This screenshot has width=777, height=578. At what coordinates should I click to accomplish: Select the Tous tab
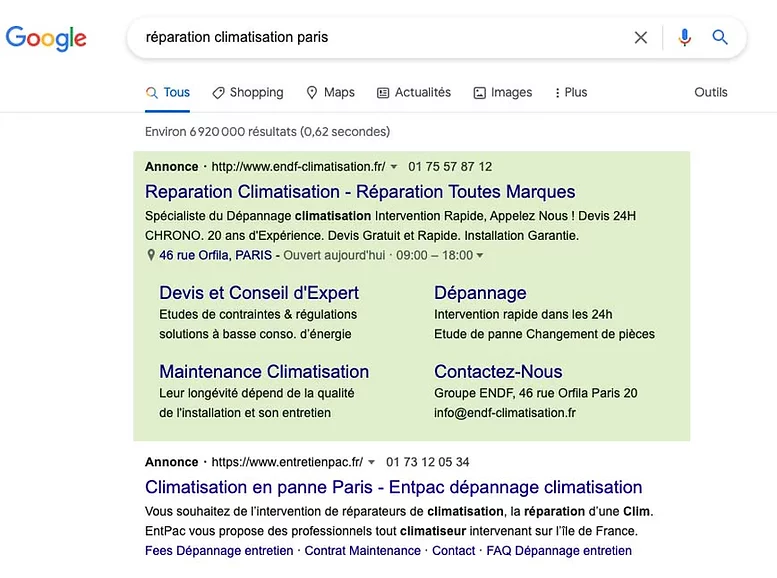pyautogui.click(x=167, y=93)
